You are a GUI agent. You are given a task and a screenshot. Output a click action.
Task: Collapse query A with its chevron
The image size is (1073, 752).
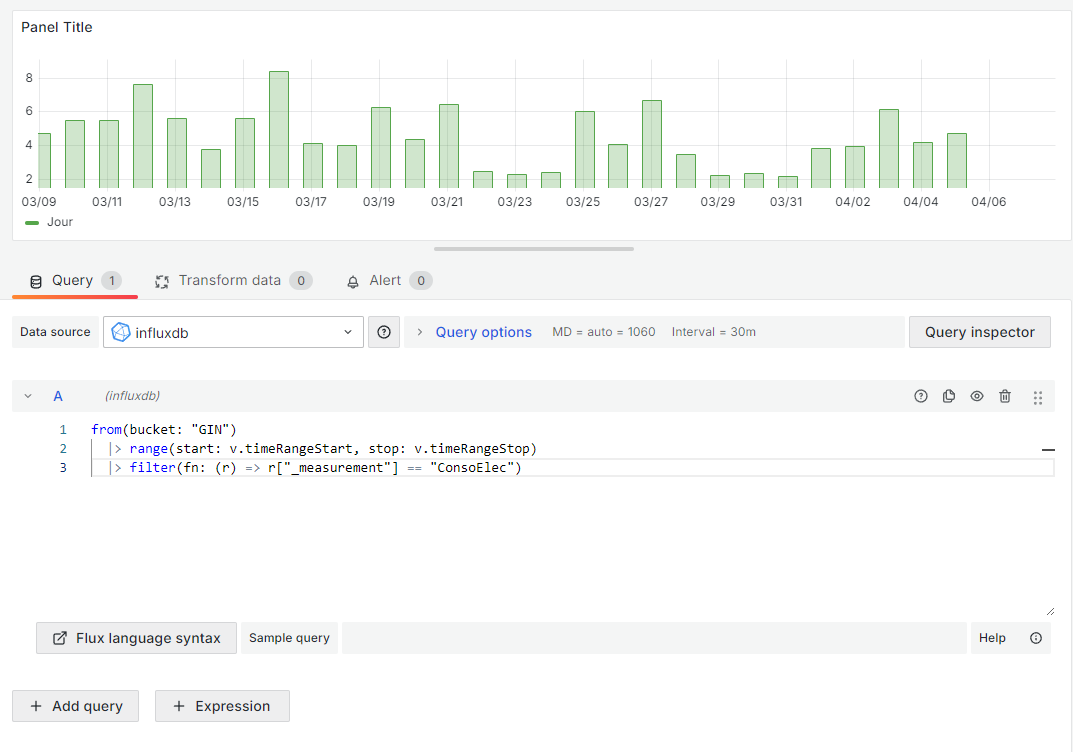point(28,396)
